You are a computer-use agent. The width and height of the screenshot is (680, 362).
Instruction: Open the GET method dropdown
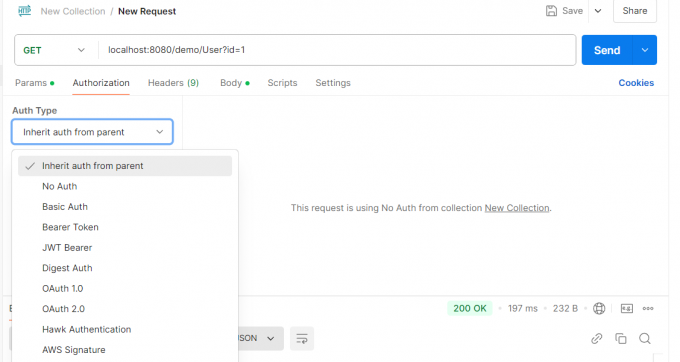(54, 50)
